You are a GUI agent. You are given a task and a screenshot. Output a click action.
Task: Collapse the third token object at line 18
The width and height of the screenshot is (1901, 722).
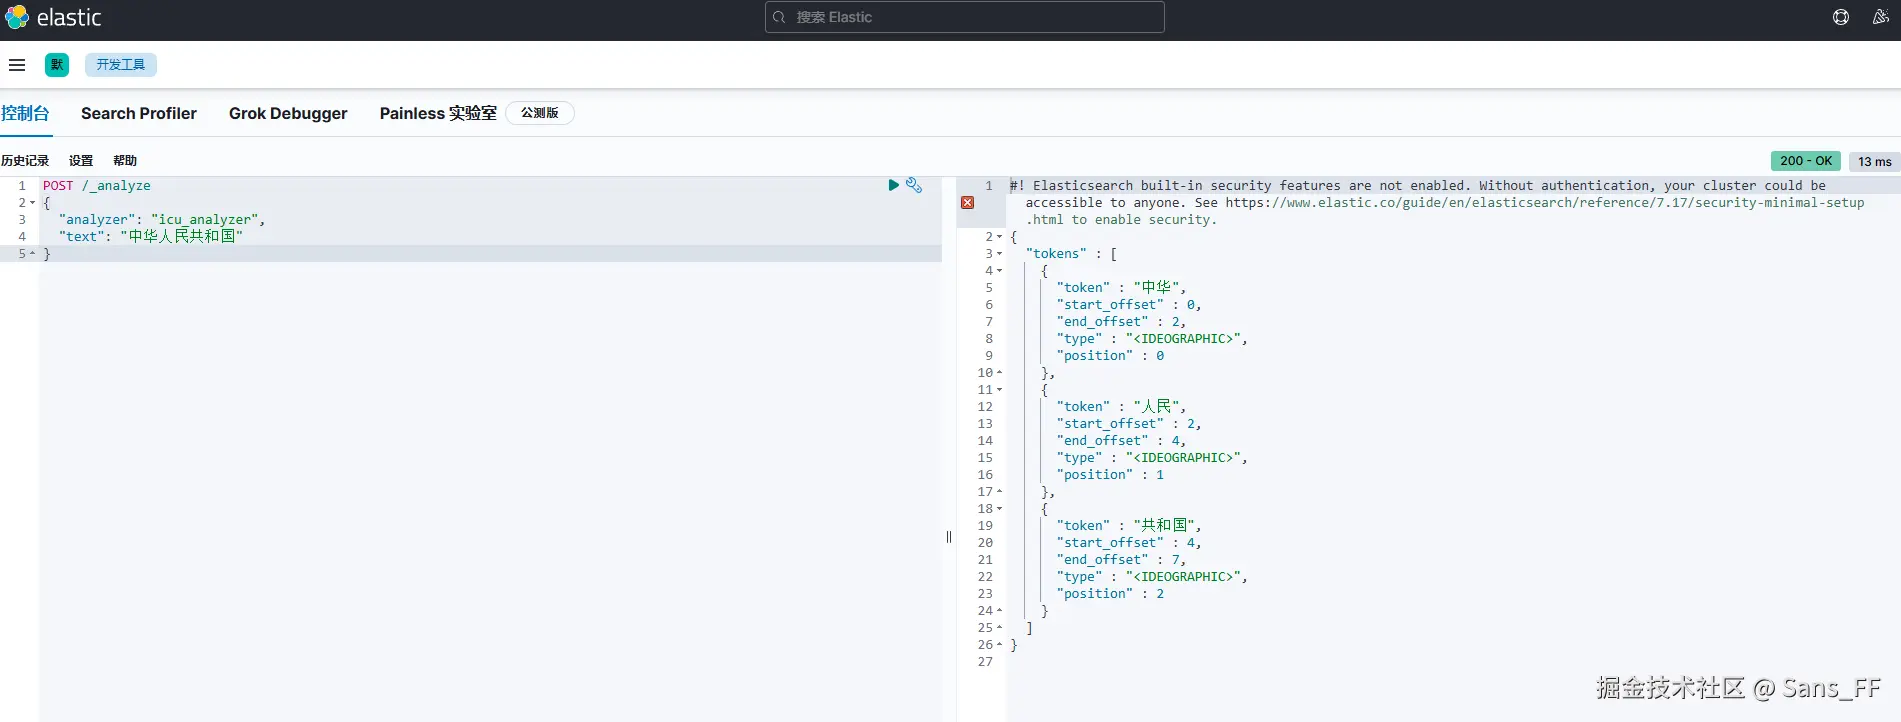click(999, 509)
